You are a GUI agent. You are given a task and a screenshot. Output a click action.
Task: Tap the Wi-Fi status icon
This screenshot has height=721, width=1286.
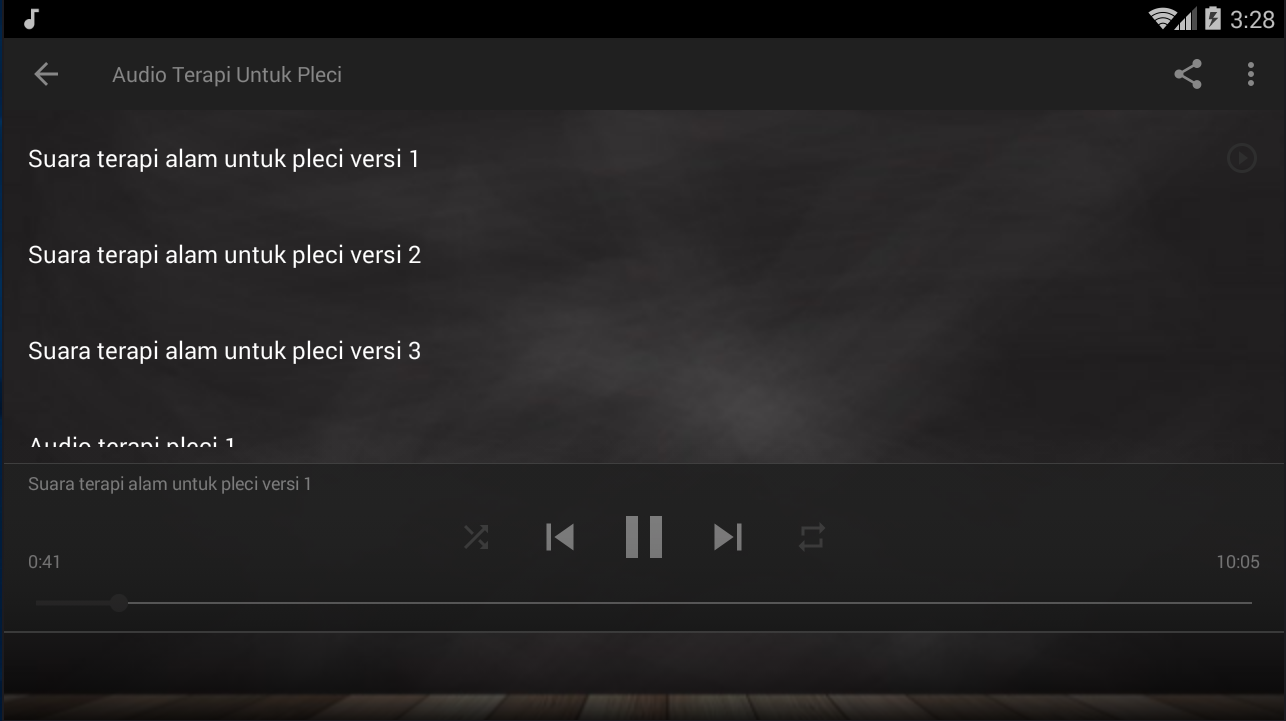[x=1162, y=18]
